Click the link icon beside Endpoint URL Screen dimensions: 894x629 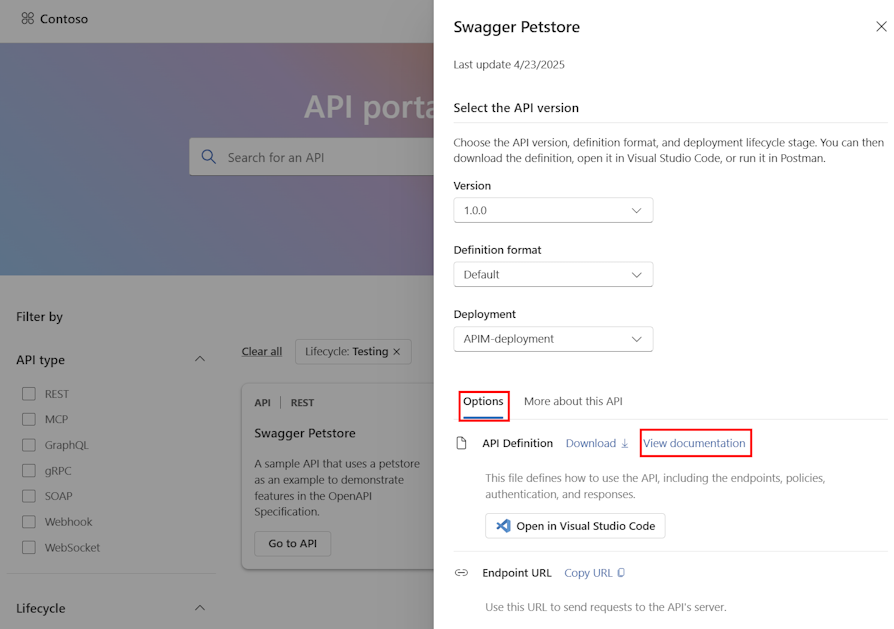click(x=461, y=572)
